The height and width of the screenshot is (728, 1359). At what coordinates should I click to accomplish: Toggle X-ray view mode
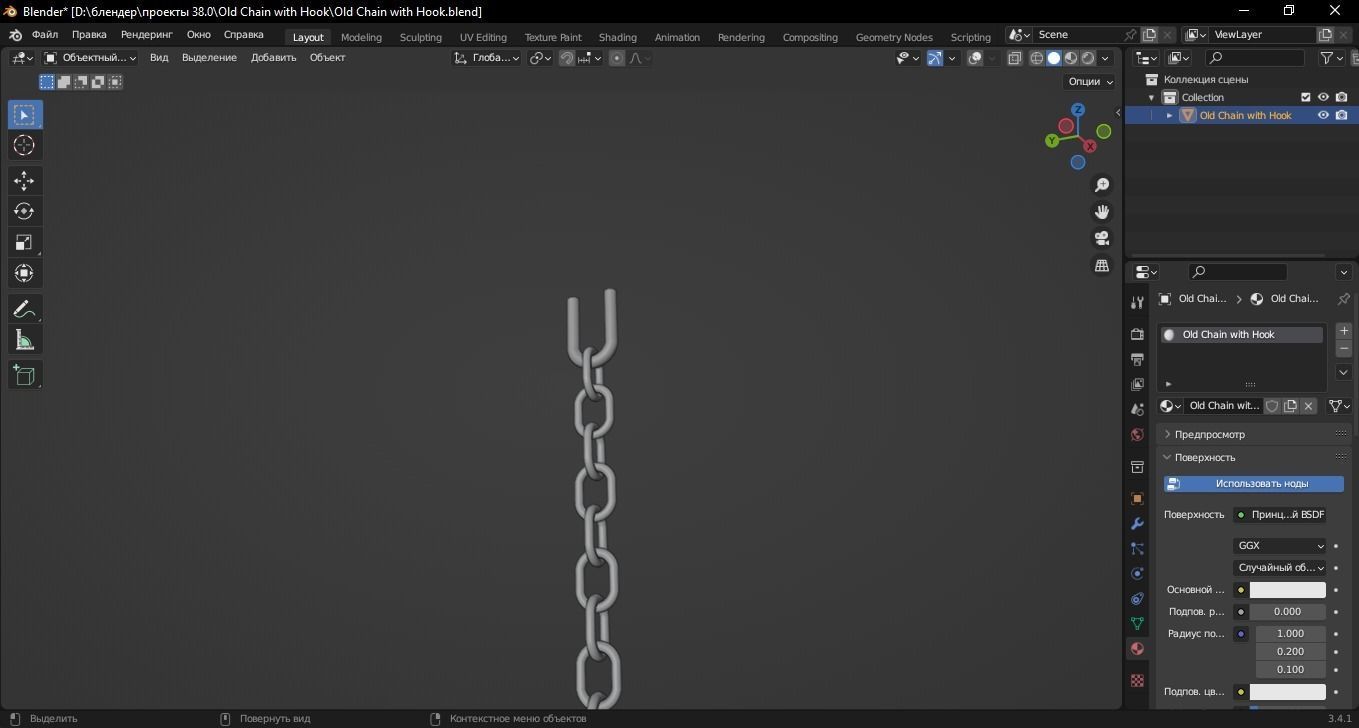point(1015,58)
